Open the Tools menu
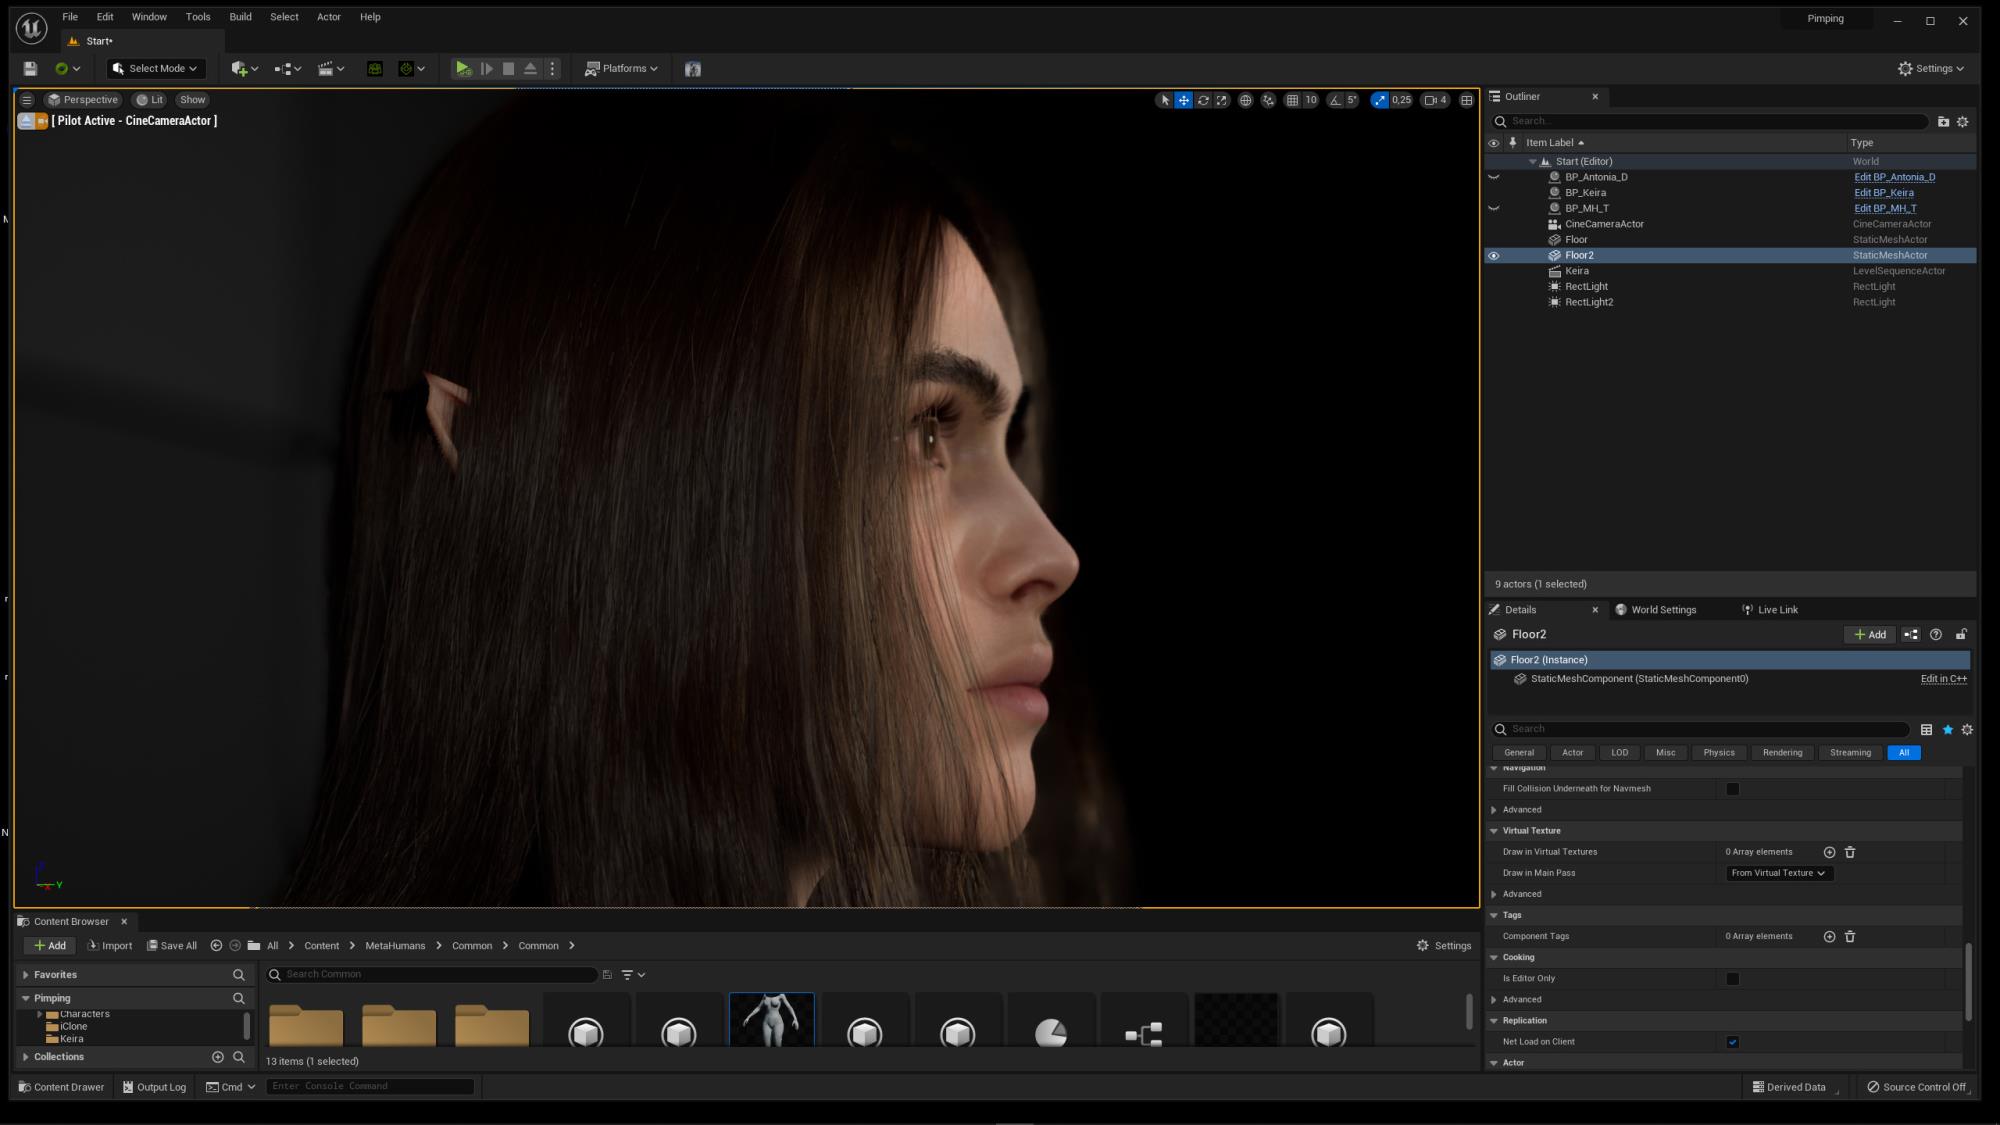 pyautogui.click(x=198, y=17)
